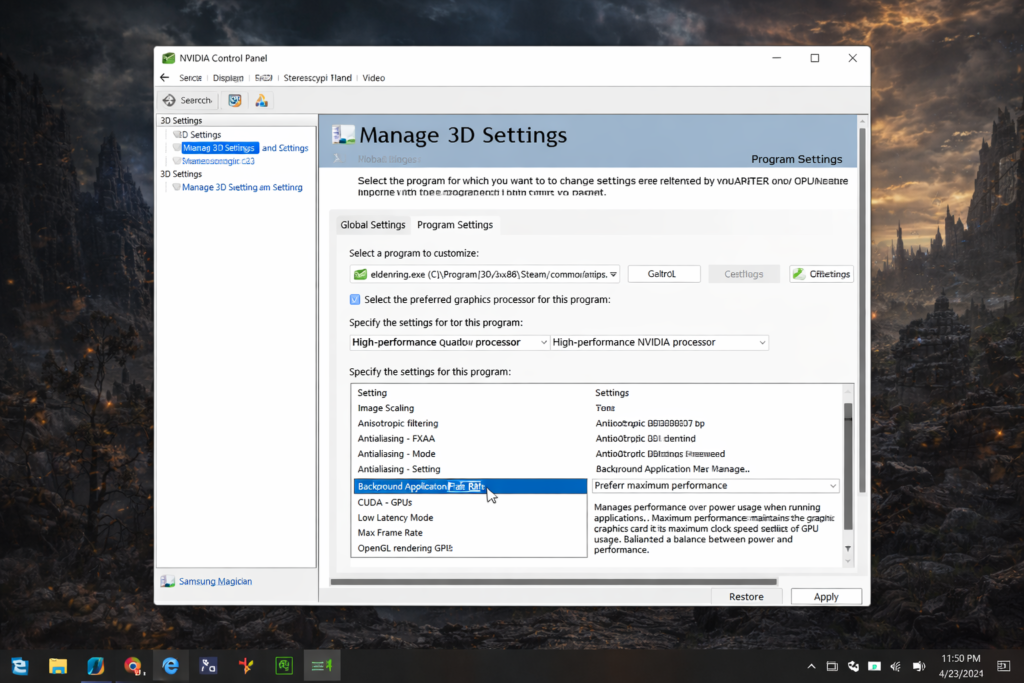Screen dimensions: 1024x683
Task: Open the Display menu
Action: point(228,77)
